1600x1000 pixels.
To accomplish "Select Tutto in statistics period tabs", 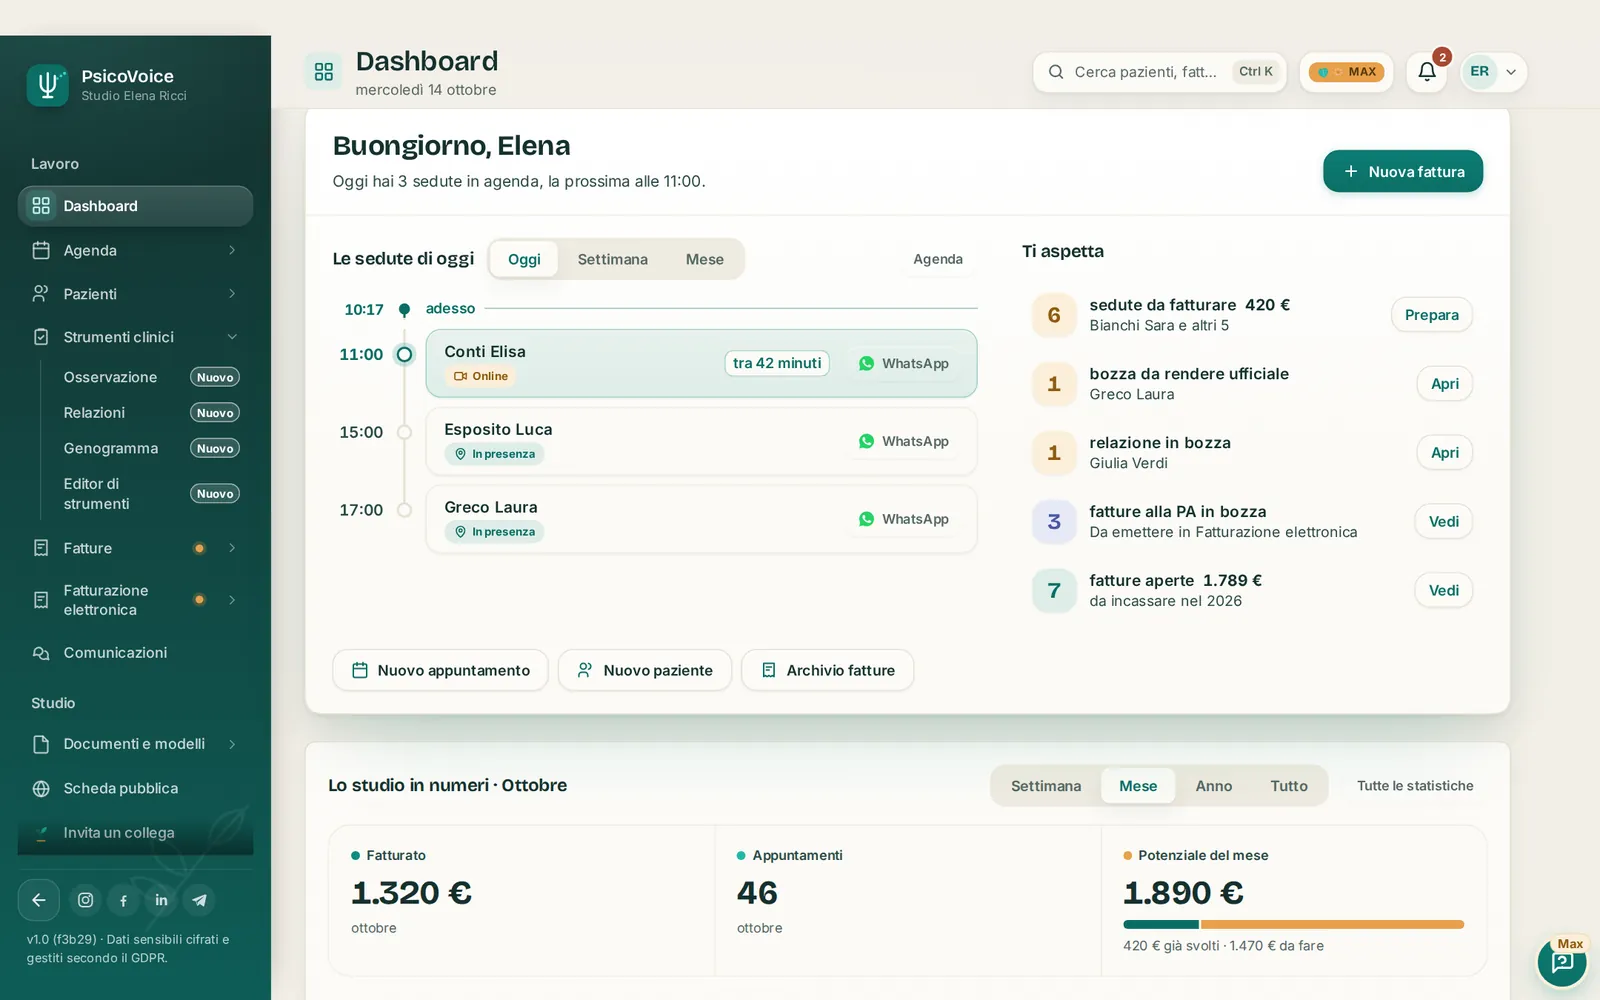I will pyautogui.click(x=1288, y=786).
